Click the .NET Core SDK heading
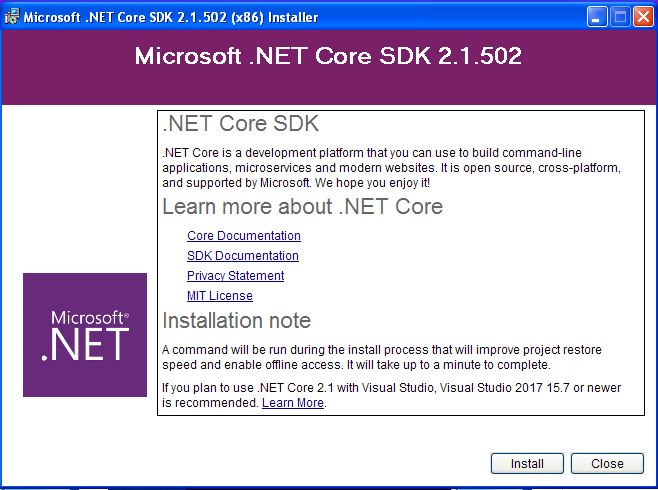658x490 pixels. click(x=241, y=124)
